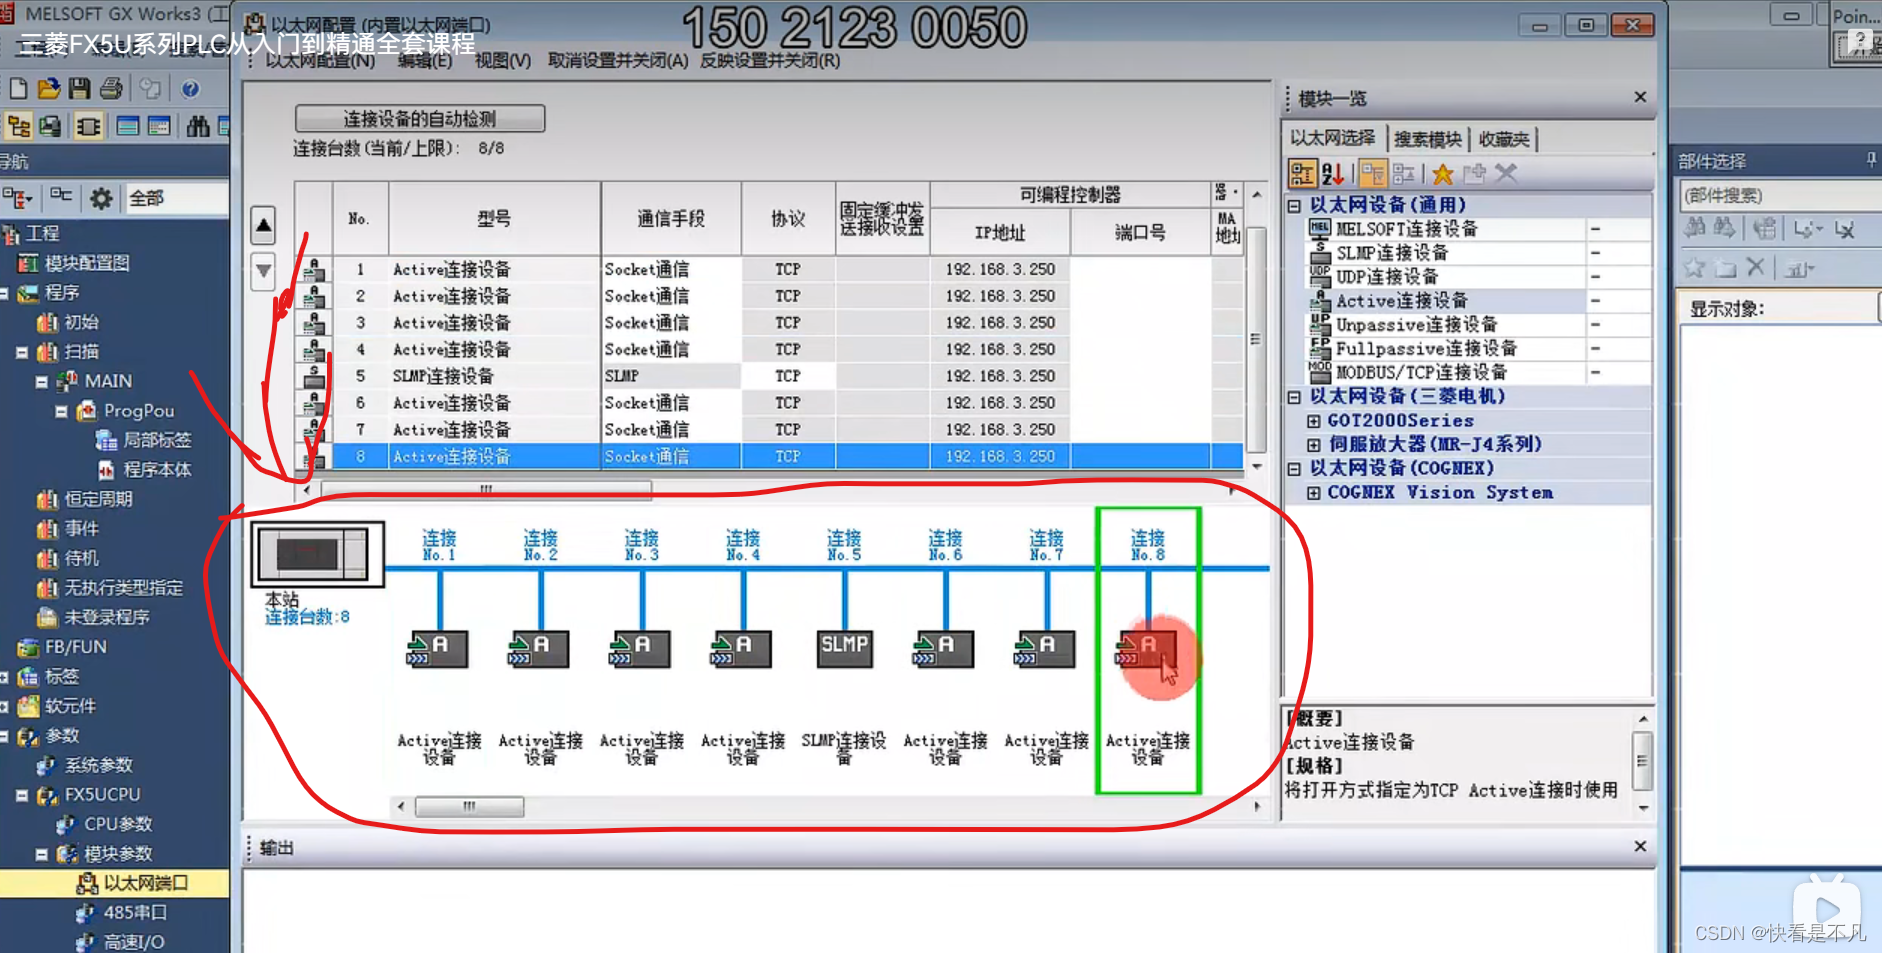Select connection No.1 Active device icon
Screen dimensions: 1882x953
[437, 649]
